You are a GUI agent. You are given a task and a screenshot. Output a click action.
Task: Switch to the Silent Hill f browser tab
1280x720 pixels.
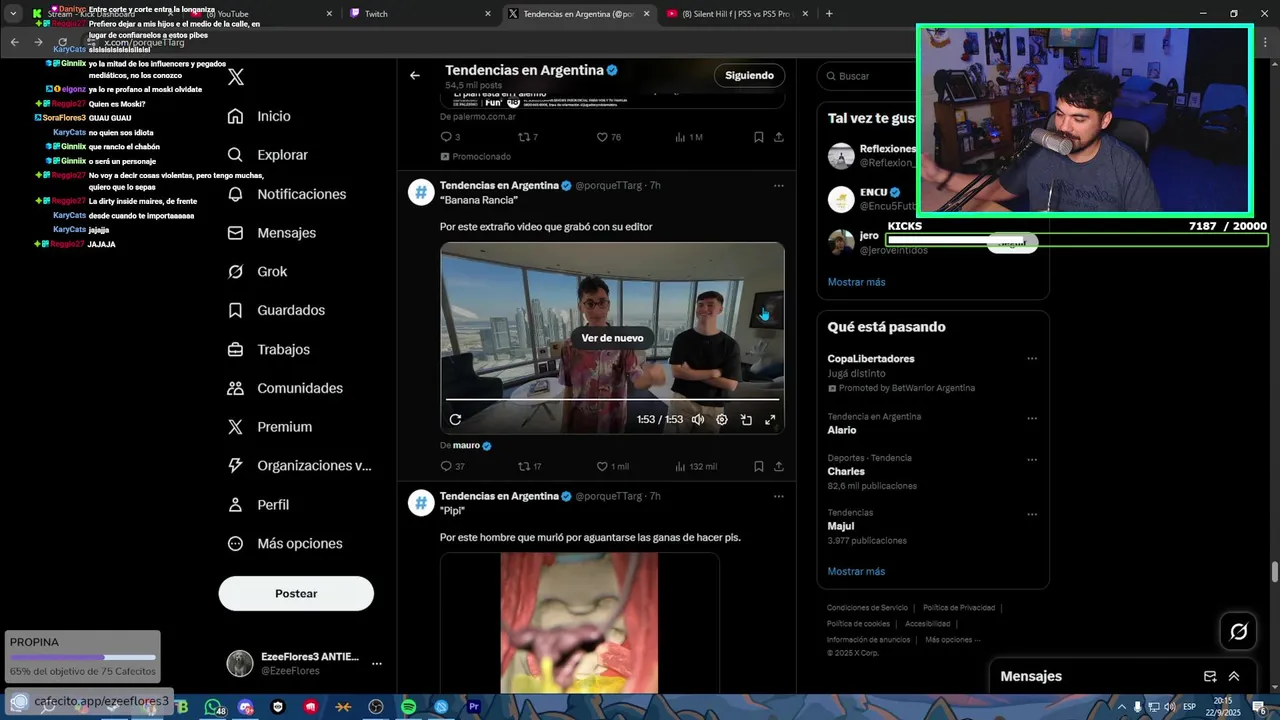(735, 14)
